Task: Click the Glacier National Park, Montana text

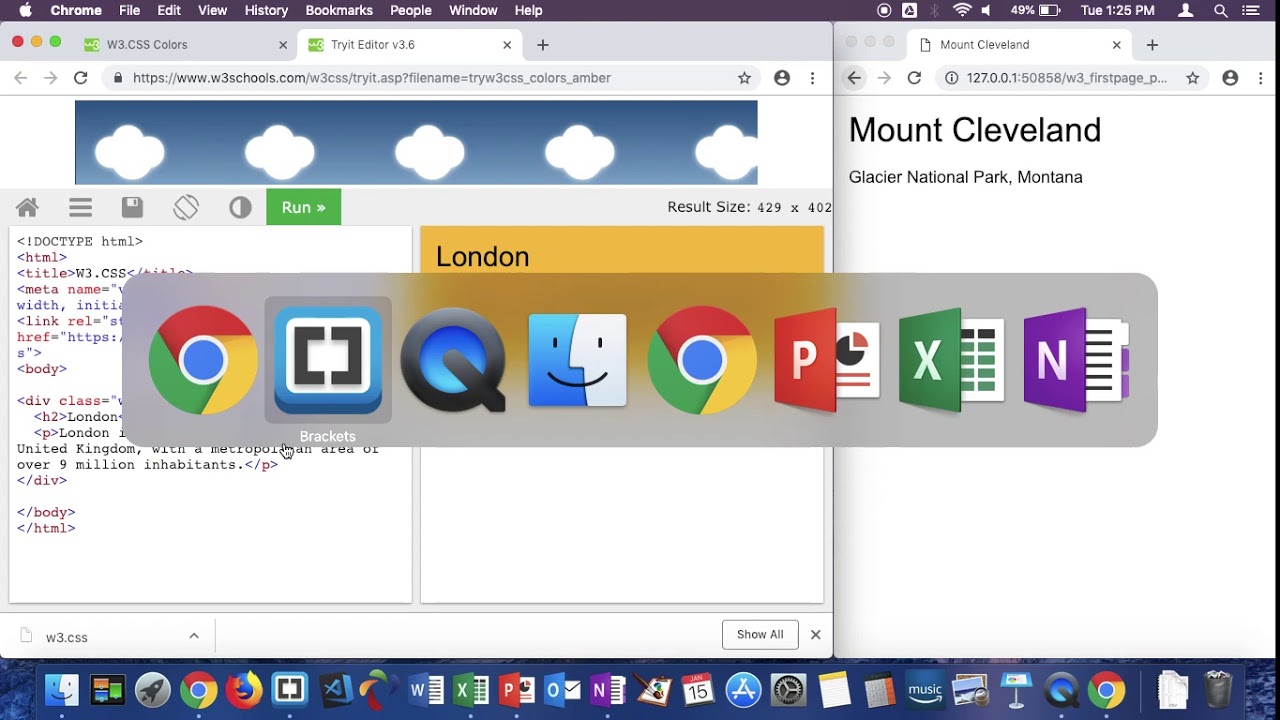Action: (x=966, y=177)
